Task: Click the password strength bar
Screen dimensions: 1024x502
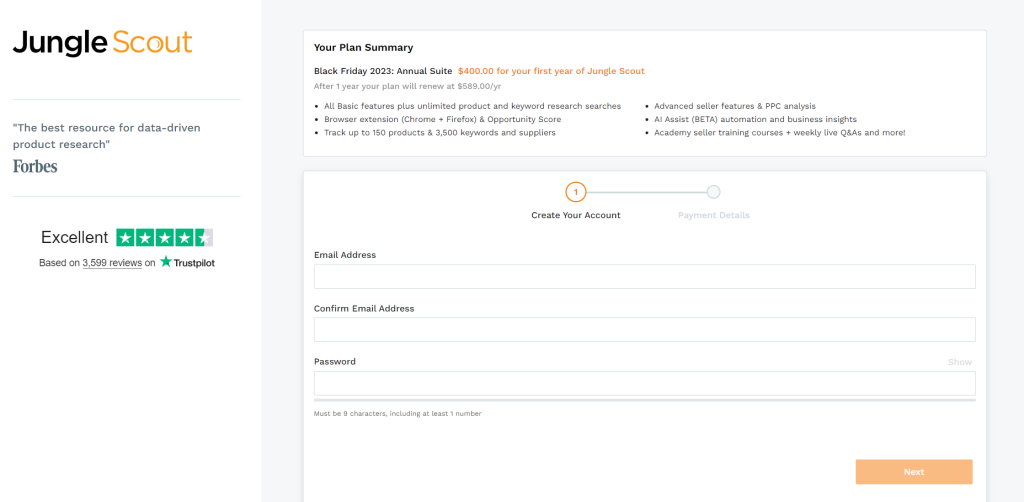Action: [645, 400]
